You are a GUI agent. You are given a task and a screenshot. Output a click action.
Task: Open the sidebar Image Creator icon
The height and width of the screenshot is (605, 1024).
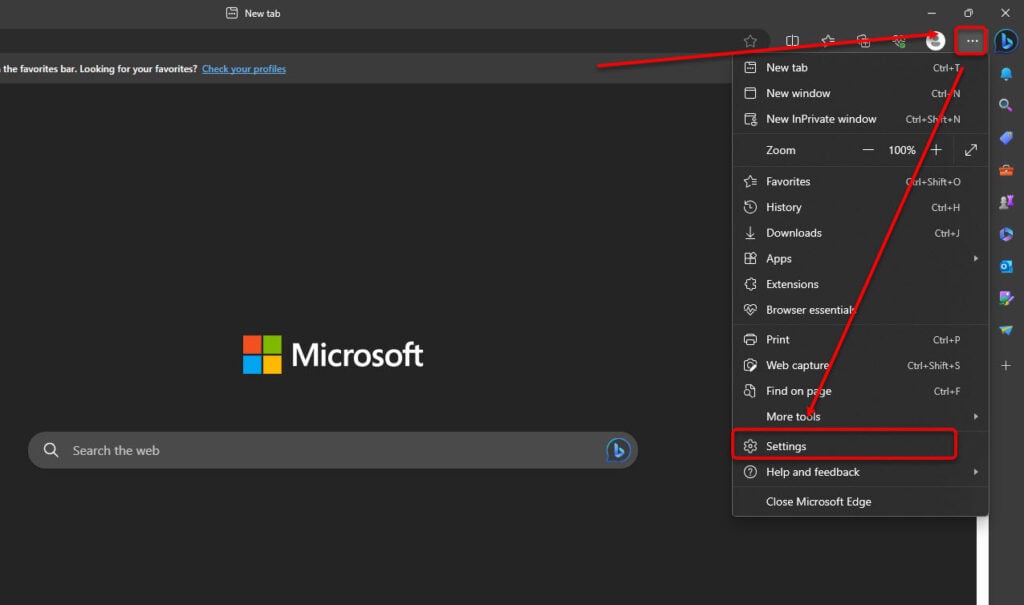pyautogui.click(x=1006, y=298)
